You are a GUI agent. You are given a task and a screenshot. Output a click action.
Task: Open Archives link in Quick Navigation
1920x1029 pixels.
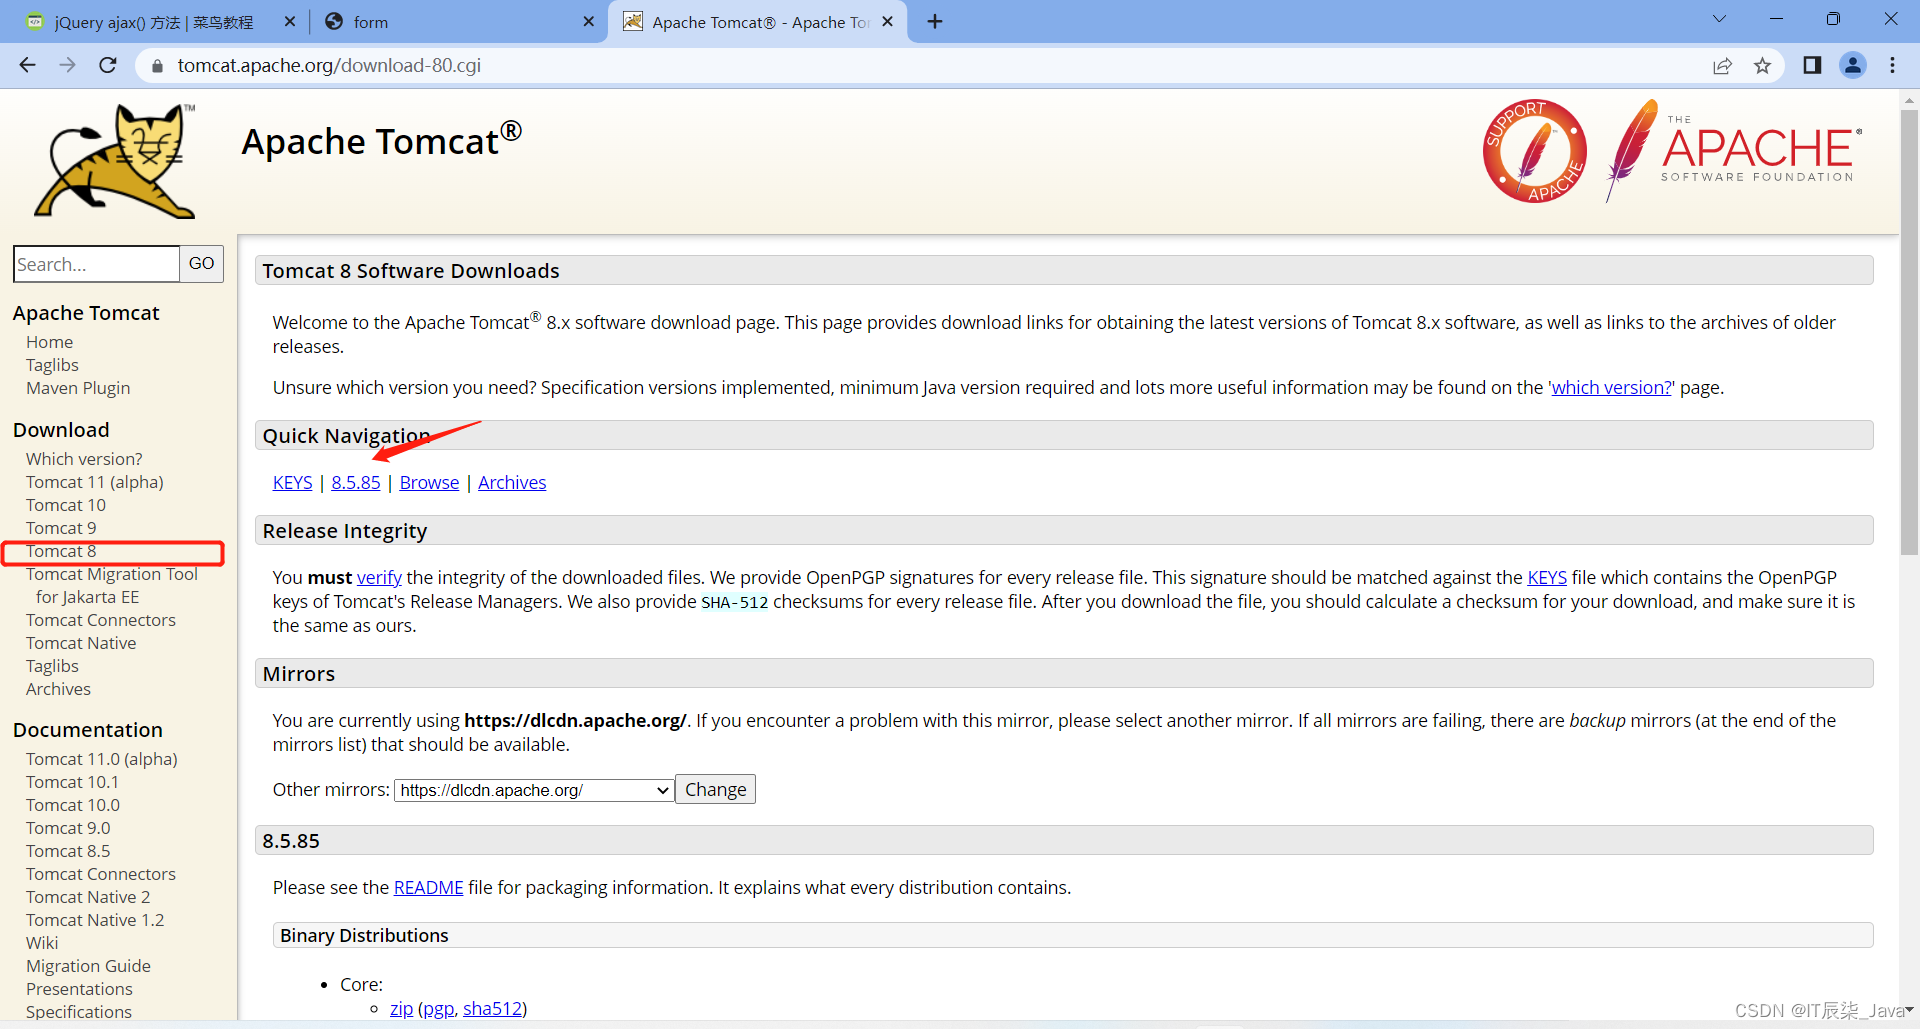tap(512, 483)
